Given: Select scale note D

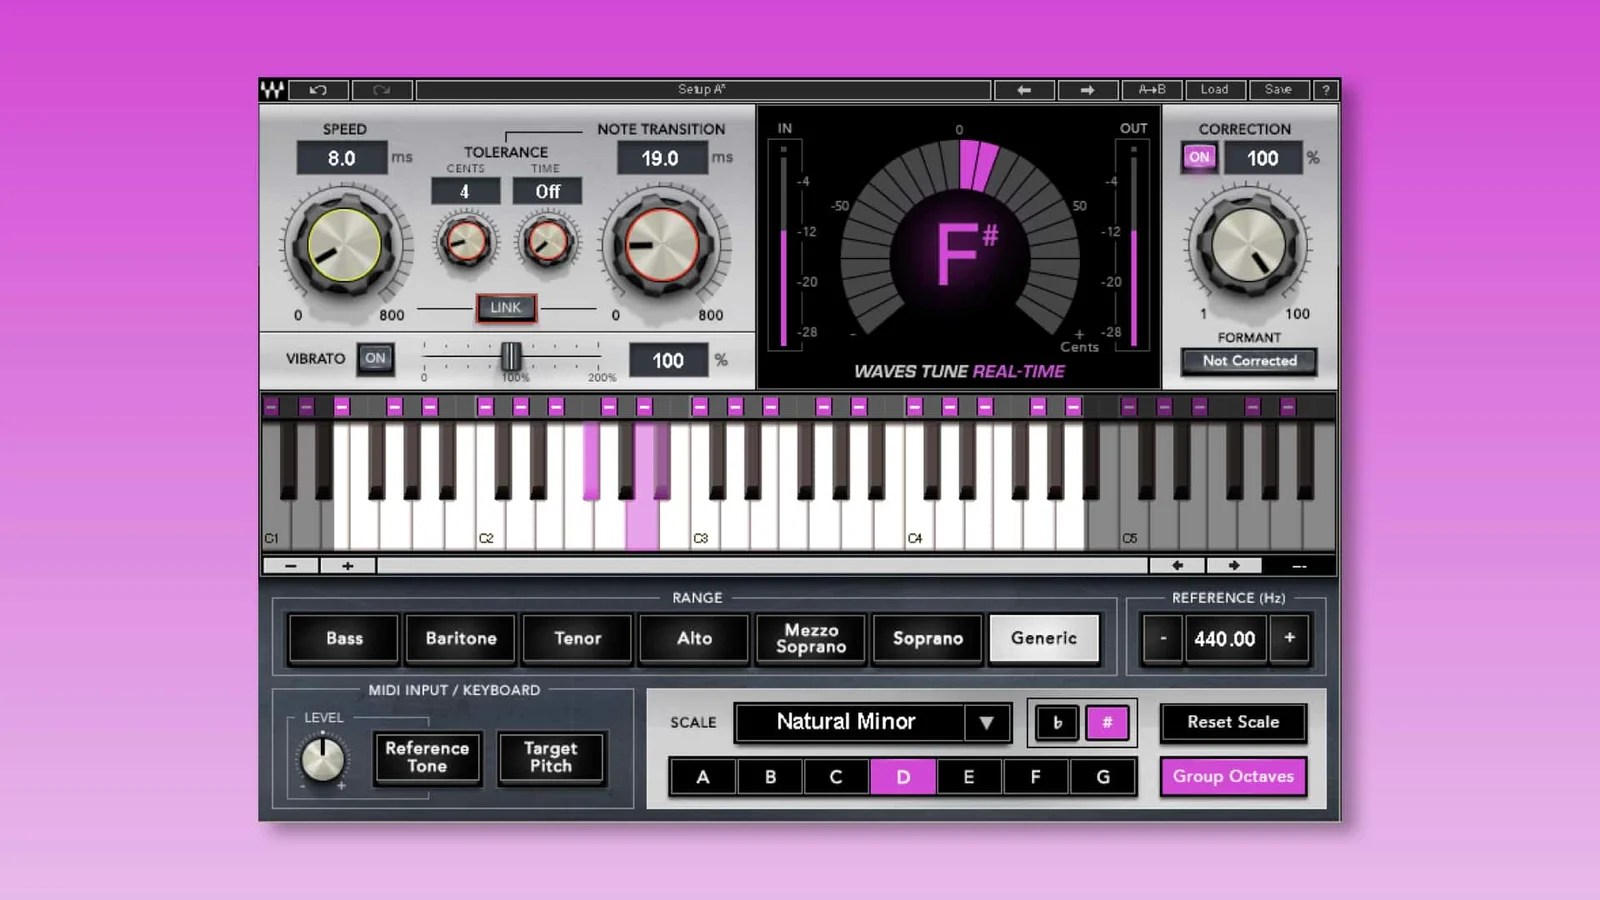Looking at the screenshot, I should [903, 776].
